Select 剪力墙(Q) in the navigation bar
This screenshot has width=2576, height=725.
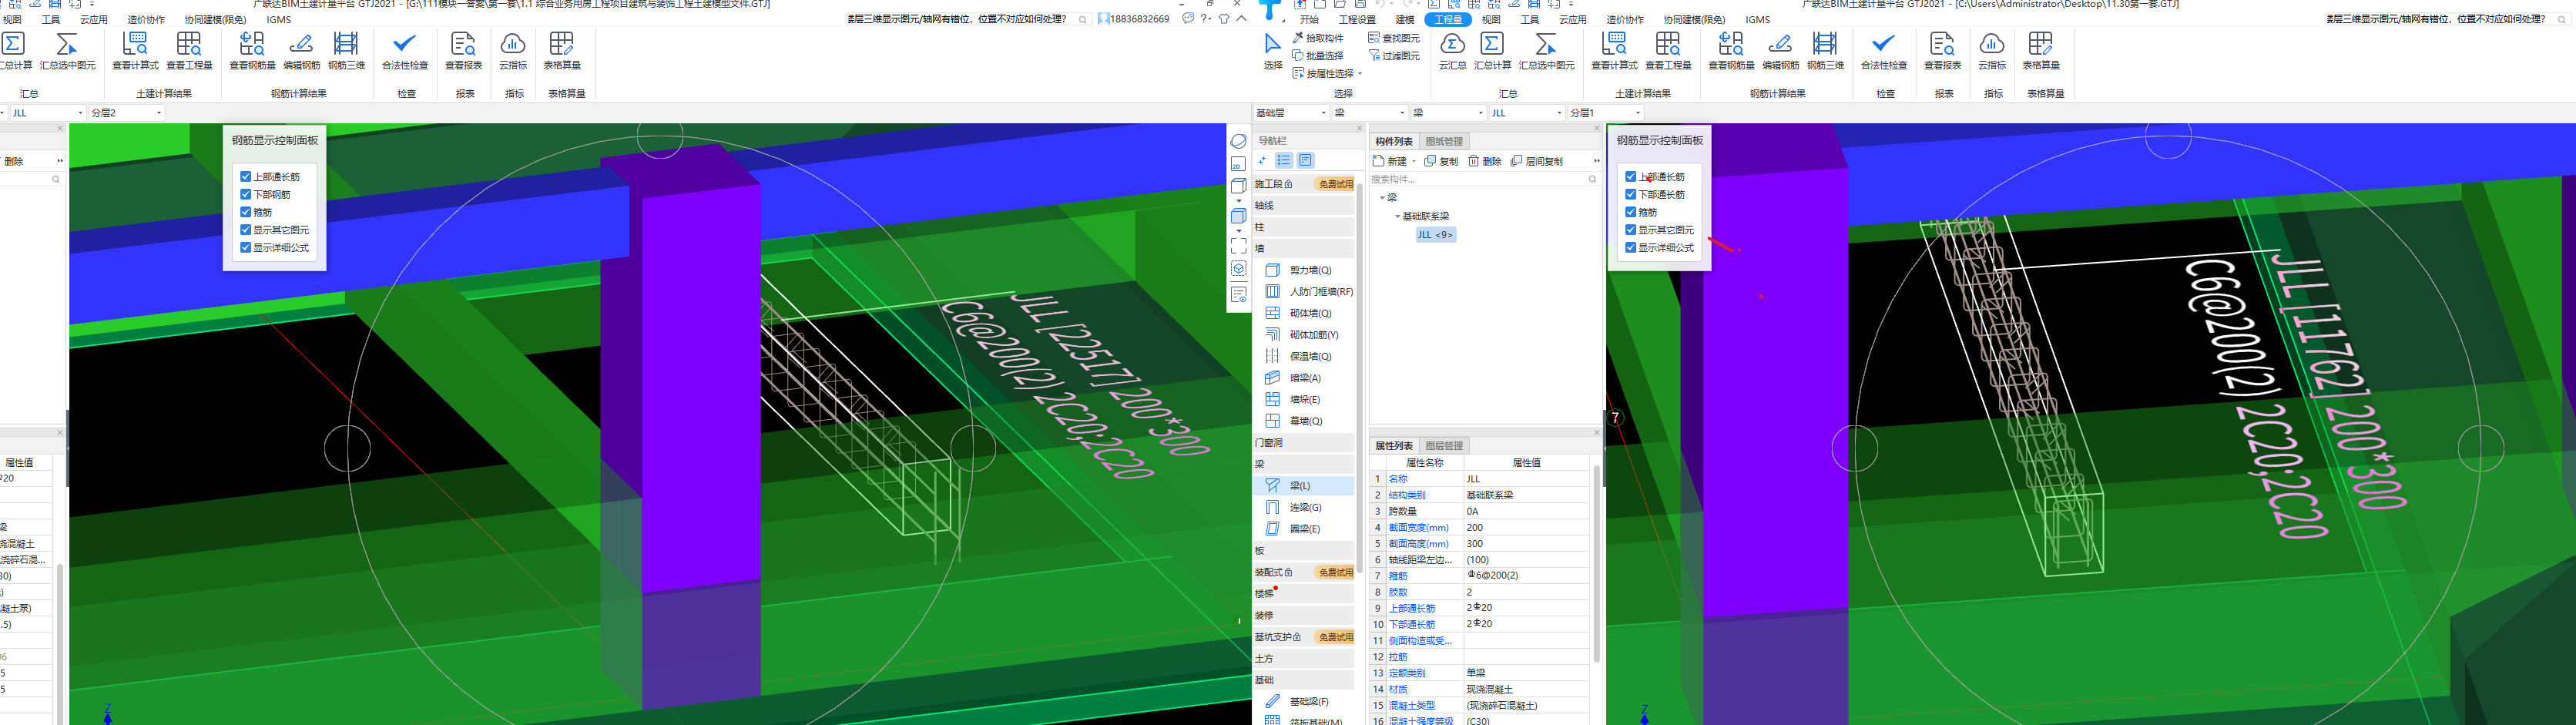coord(1309,270)
